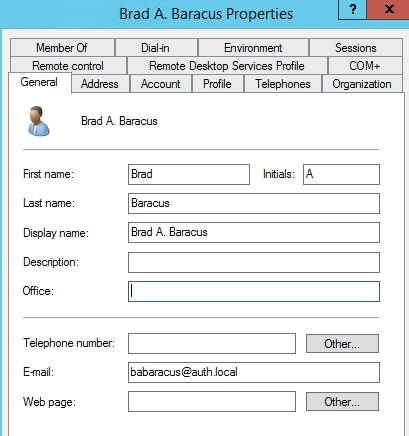Switch to the Dial-in tab

click(x=156, y=48)
